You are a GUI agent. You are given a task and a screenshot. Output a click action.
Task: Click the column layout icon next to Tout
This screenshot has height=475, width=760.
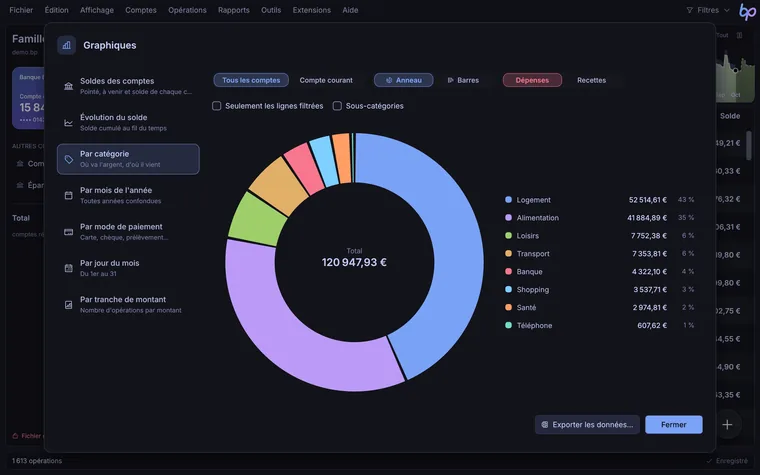(739, 35)
